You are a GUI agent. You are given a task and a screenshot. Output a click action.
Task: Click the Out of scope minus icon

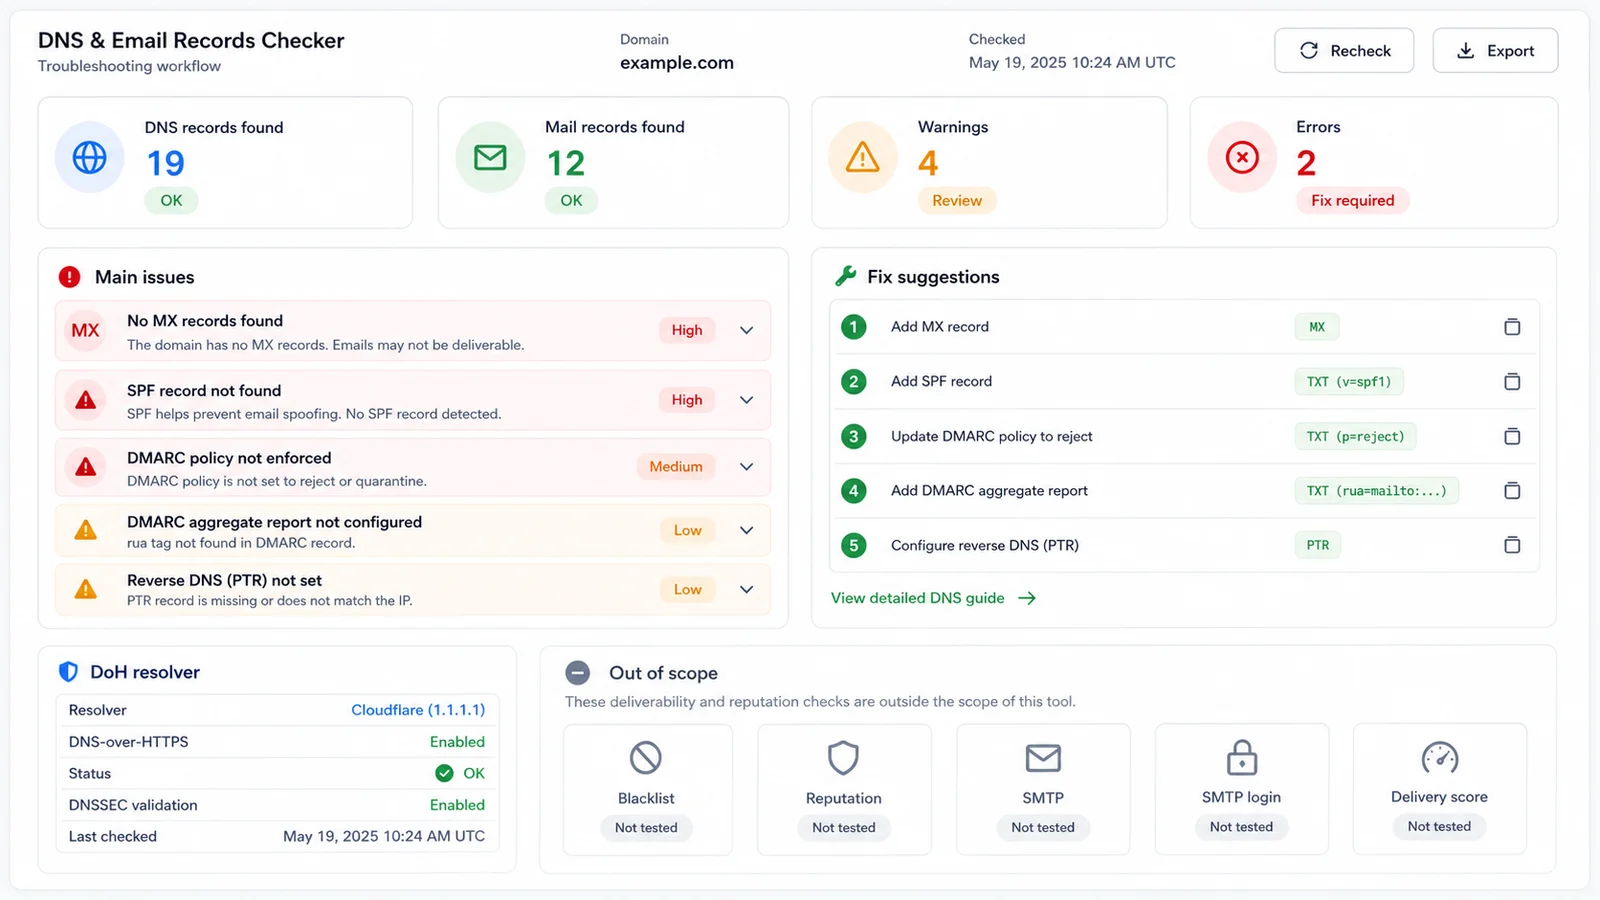pyautogui.click(x=578, y=673)
